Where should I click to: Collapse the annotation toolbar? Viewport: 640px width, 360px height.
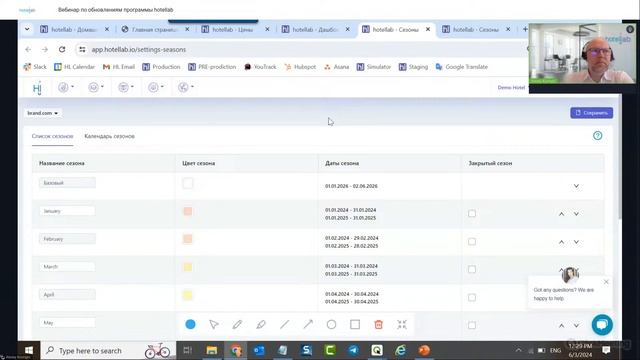click(402, 324)
